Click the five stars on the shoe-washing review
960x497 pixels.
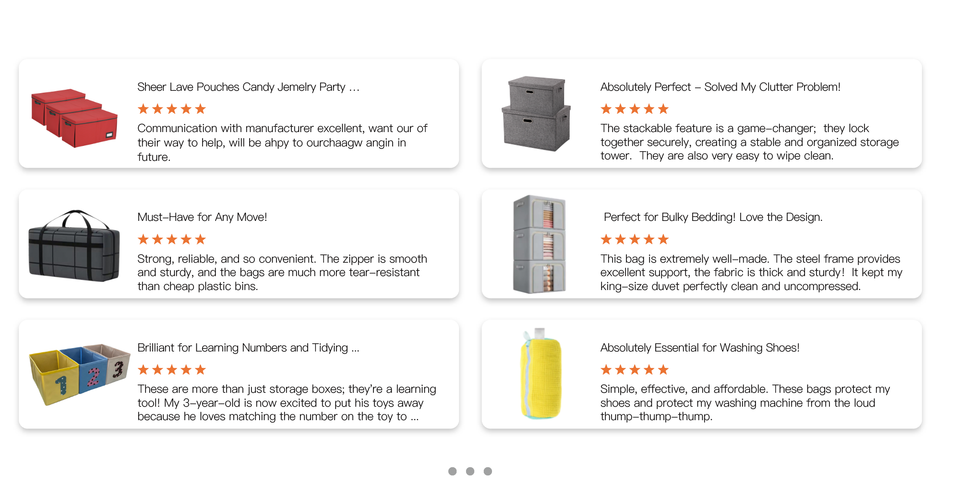coord(634,370)
